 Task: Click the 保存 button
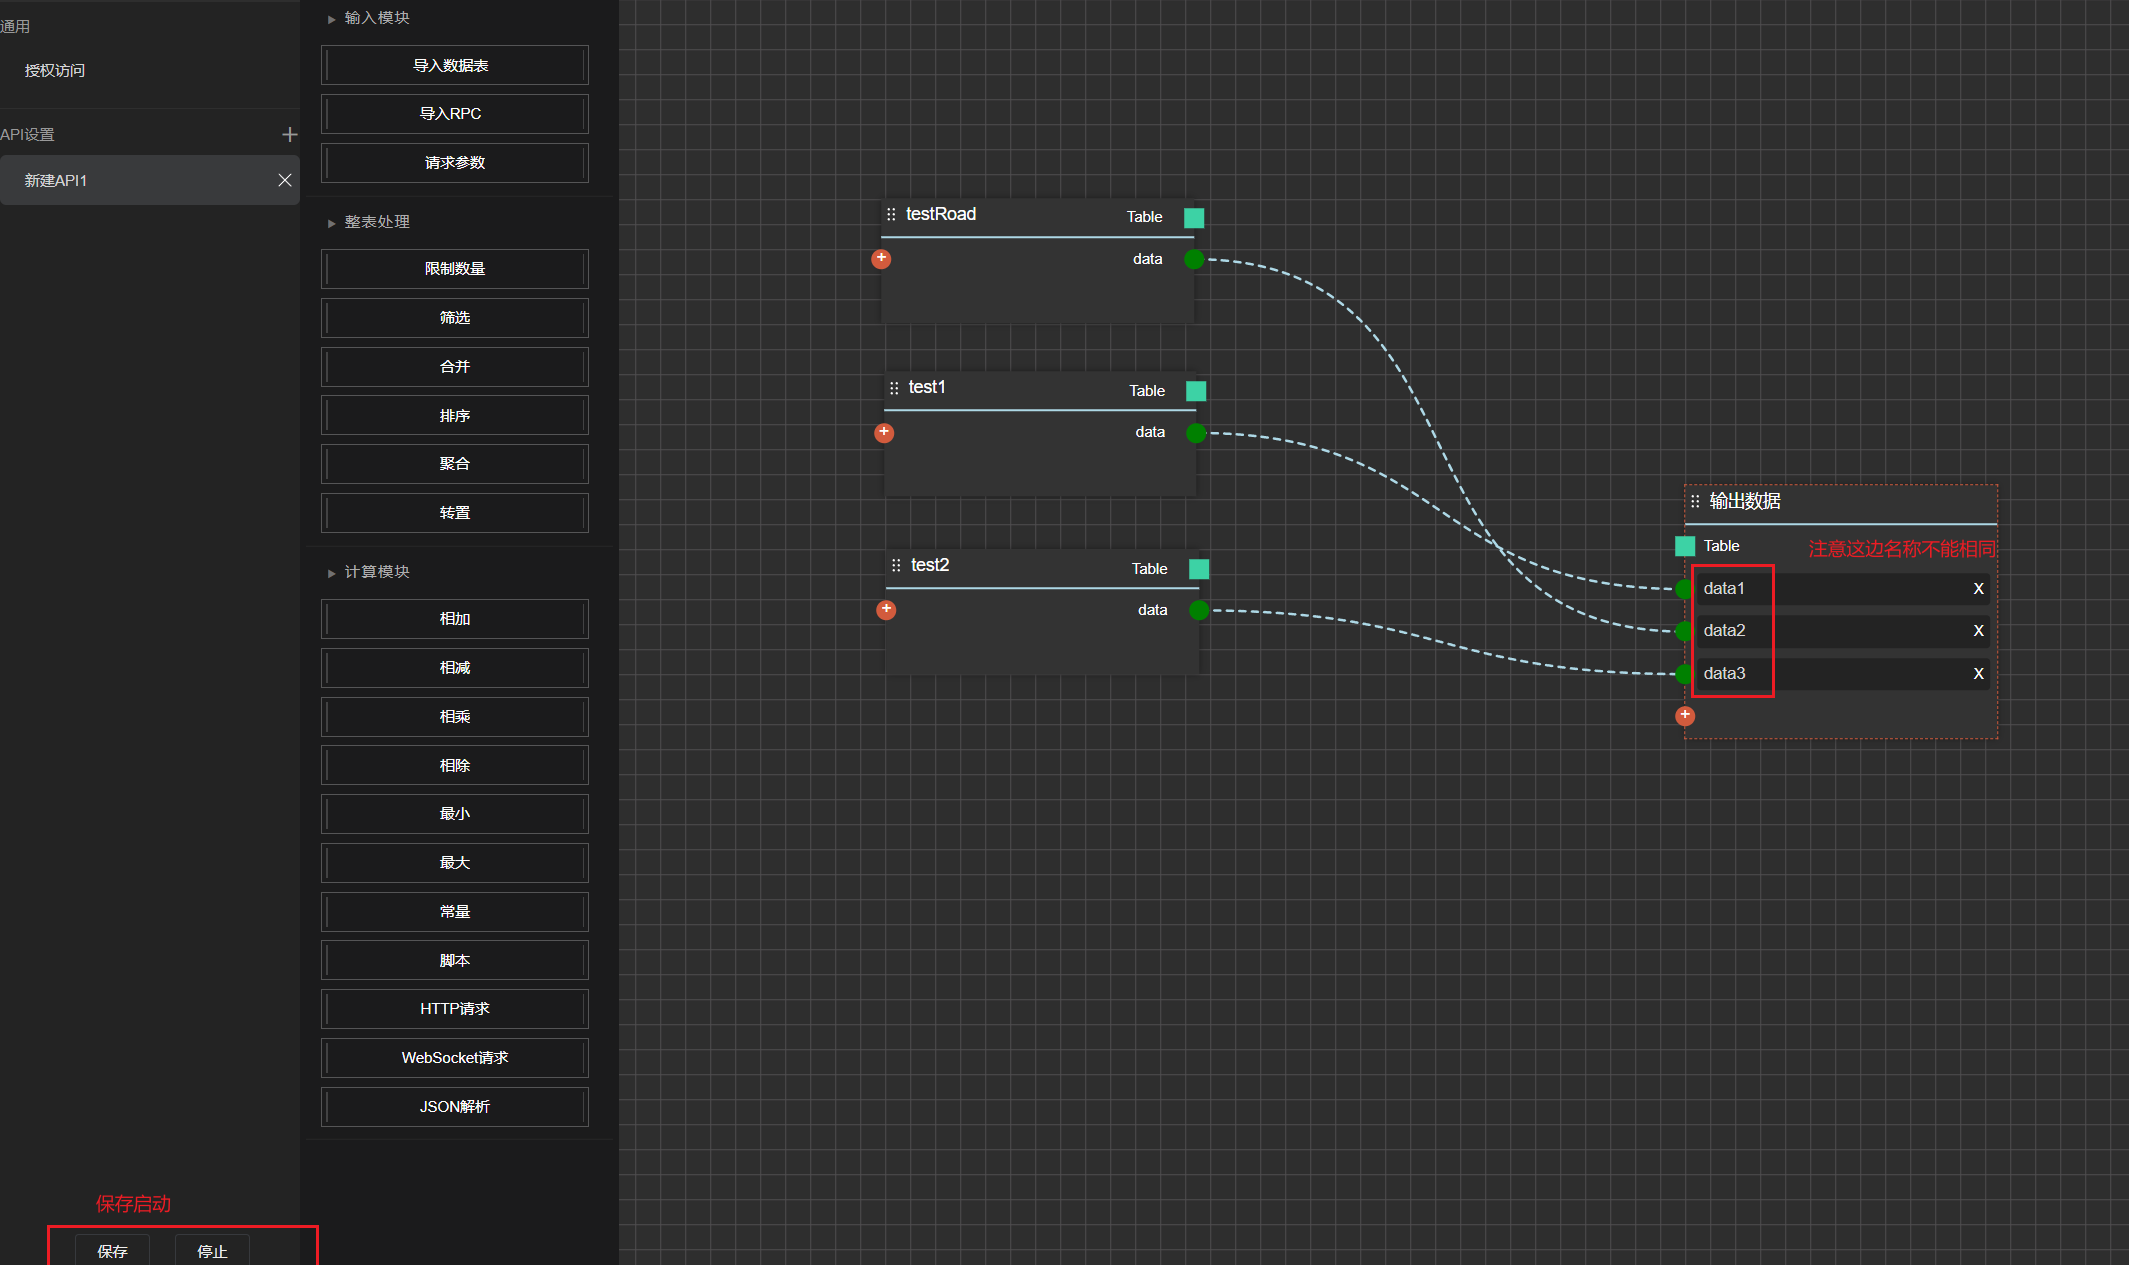click(112, 1251)
